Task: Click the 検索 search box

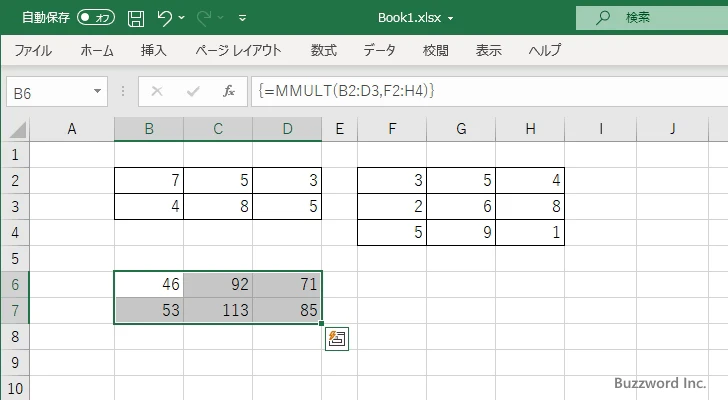Action: pos(652,18)
